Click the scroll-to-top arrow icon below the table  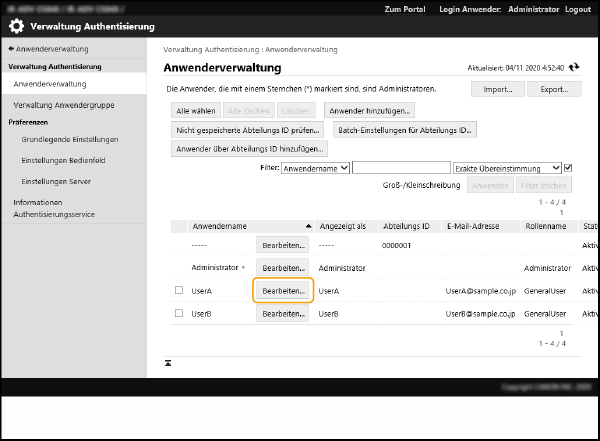[168, 360]
